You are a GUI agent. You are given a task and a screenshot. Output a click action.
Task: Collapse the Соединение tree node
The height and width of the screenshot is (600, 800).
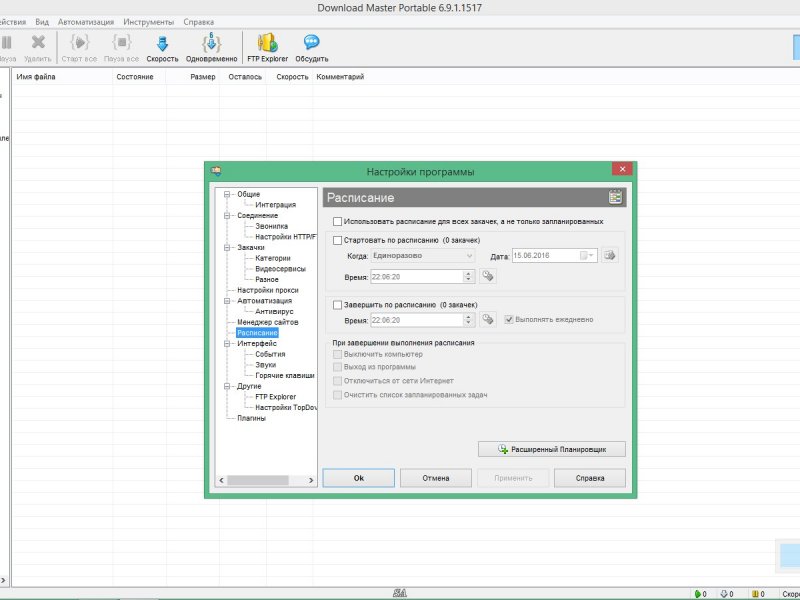227,215
